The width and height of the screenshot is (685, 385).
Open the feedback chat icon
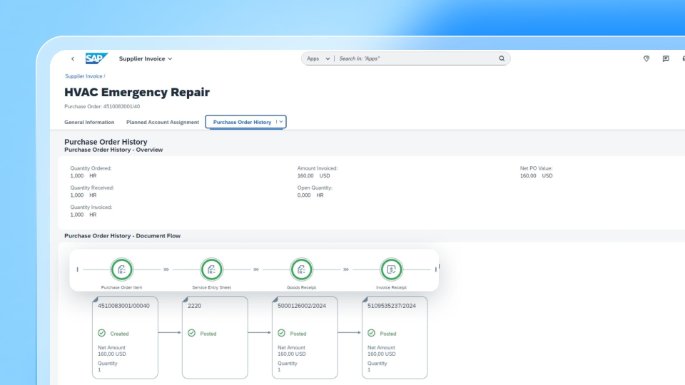click(x=665, y=59)
